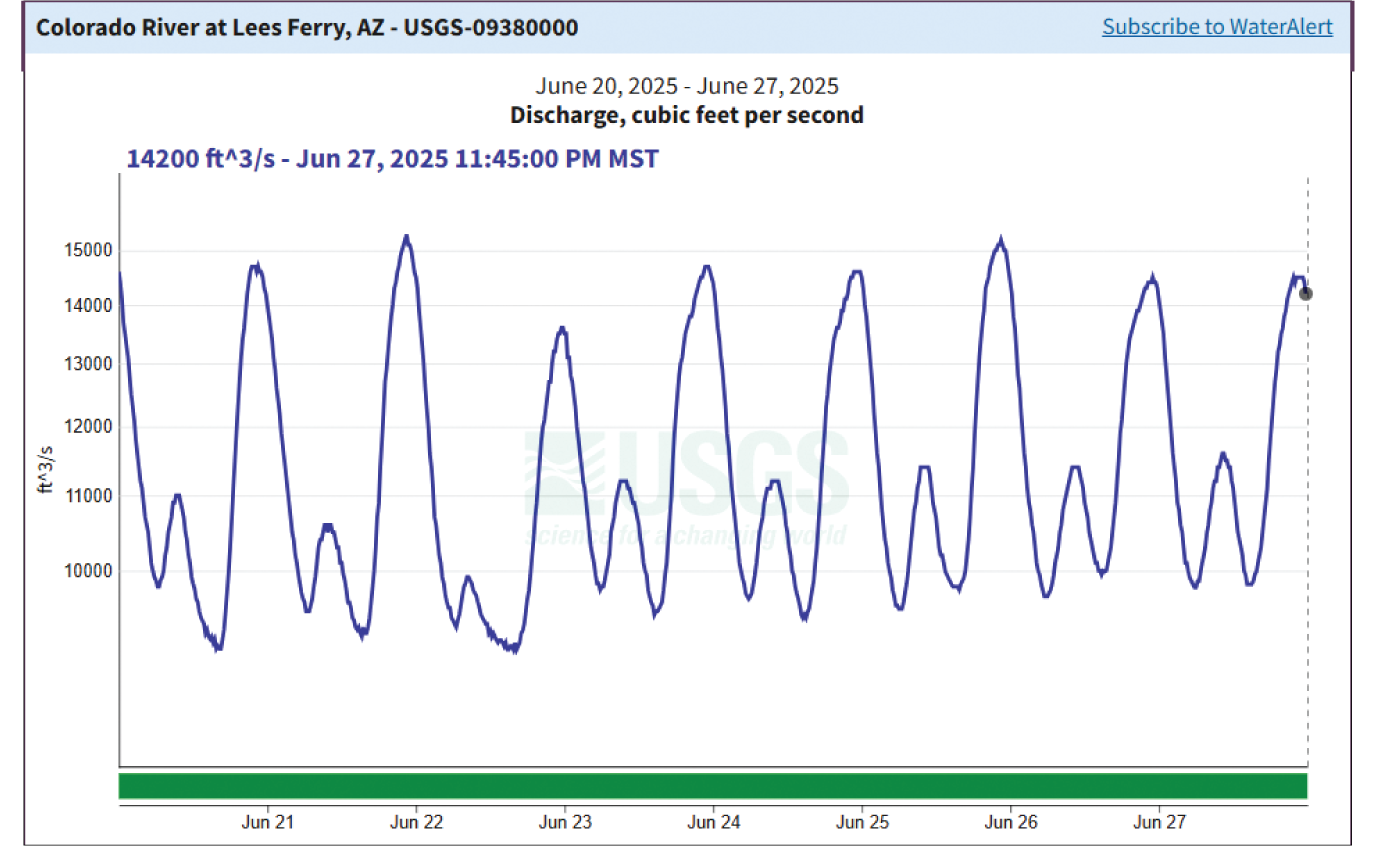Screen dimensions: 1384x846
Task: Click the 14000 y-axis label
Action: pos(86,305)
